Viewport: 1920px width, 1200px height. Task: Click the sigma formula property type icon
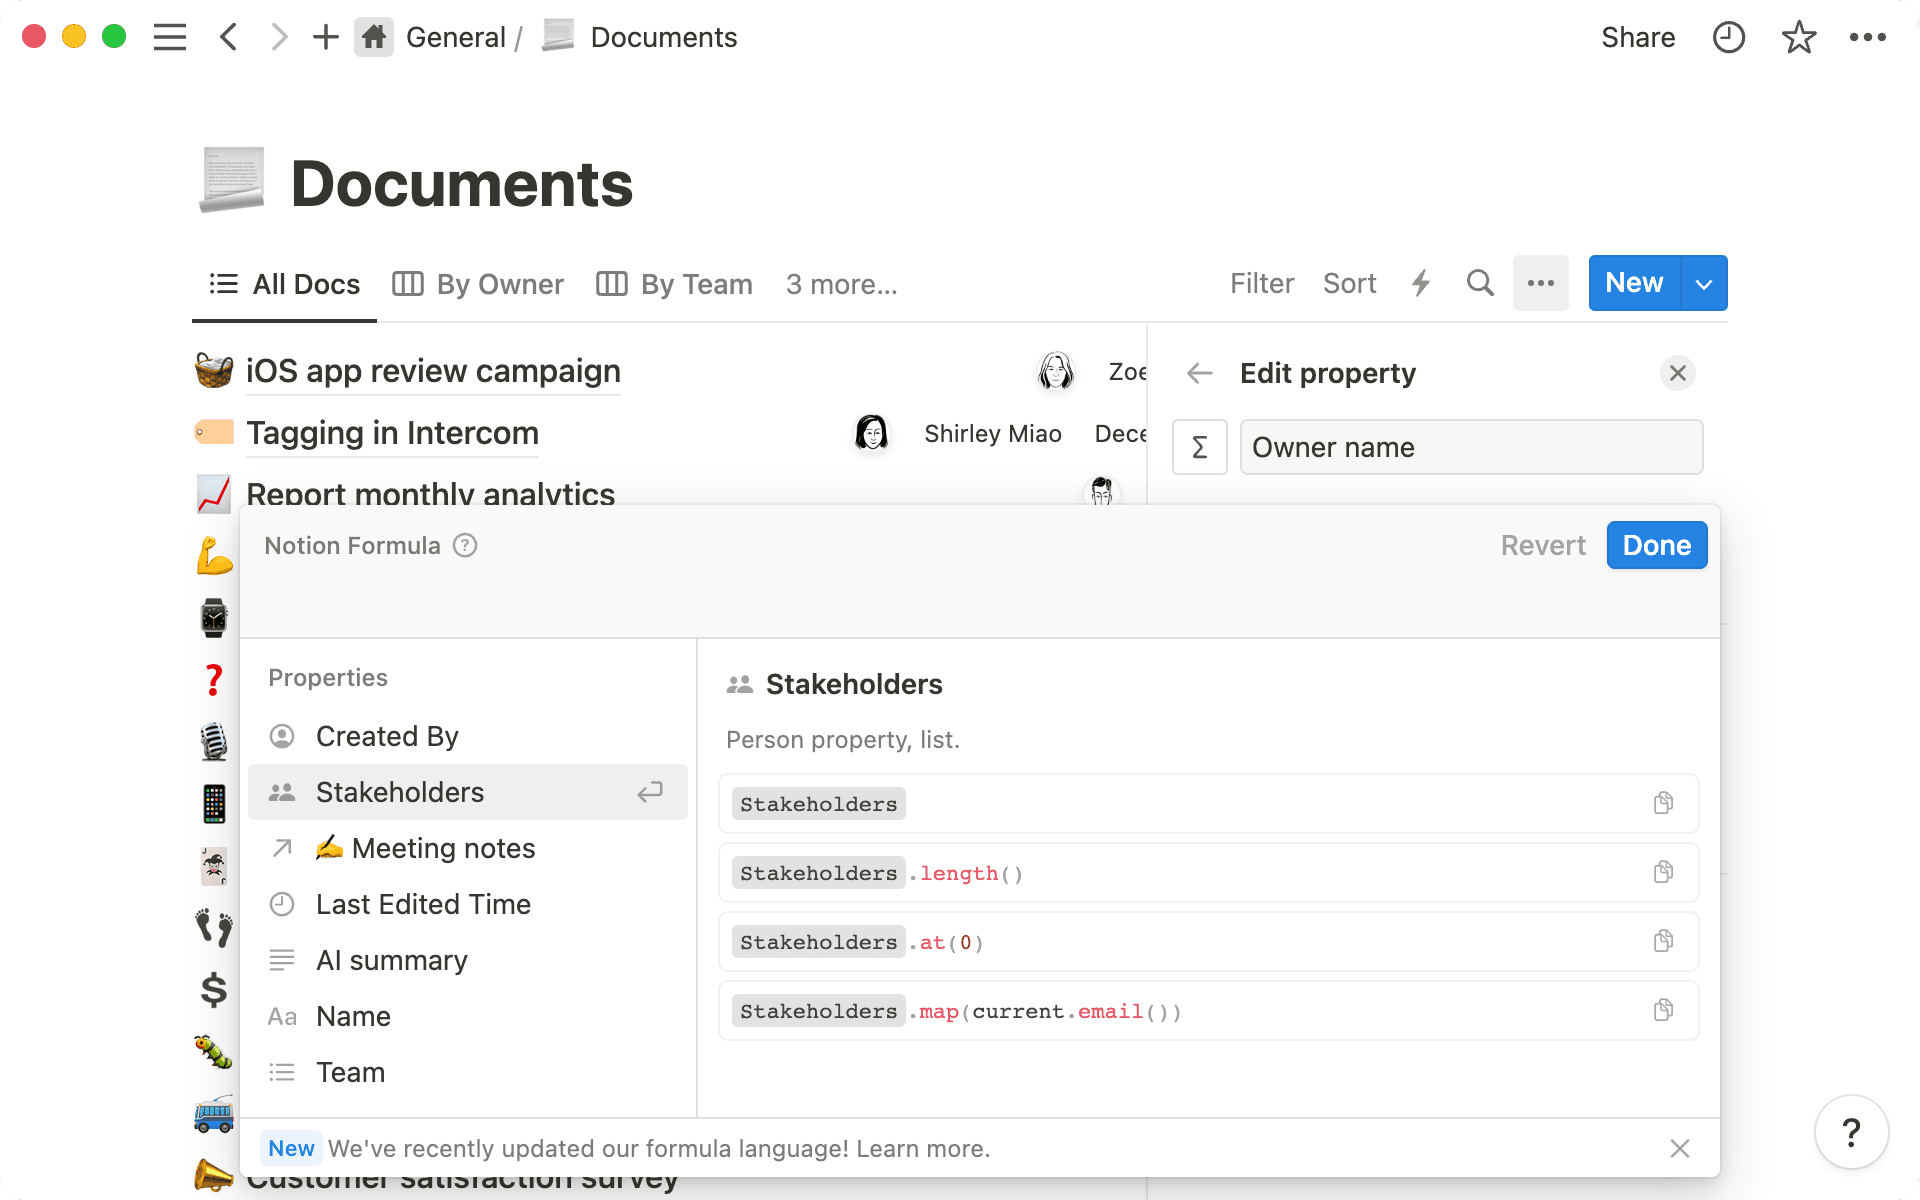click(1199, 447)
